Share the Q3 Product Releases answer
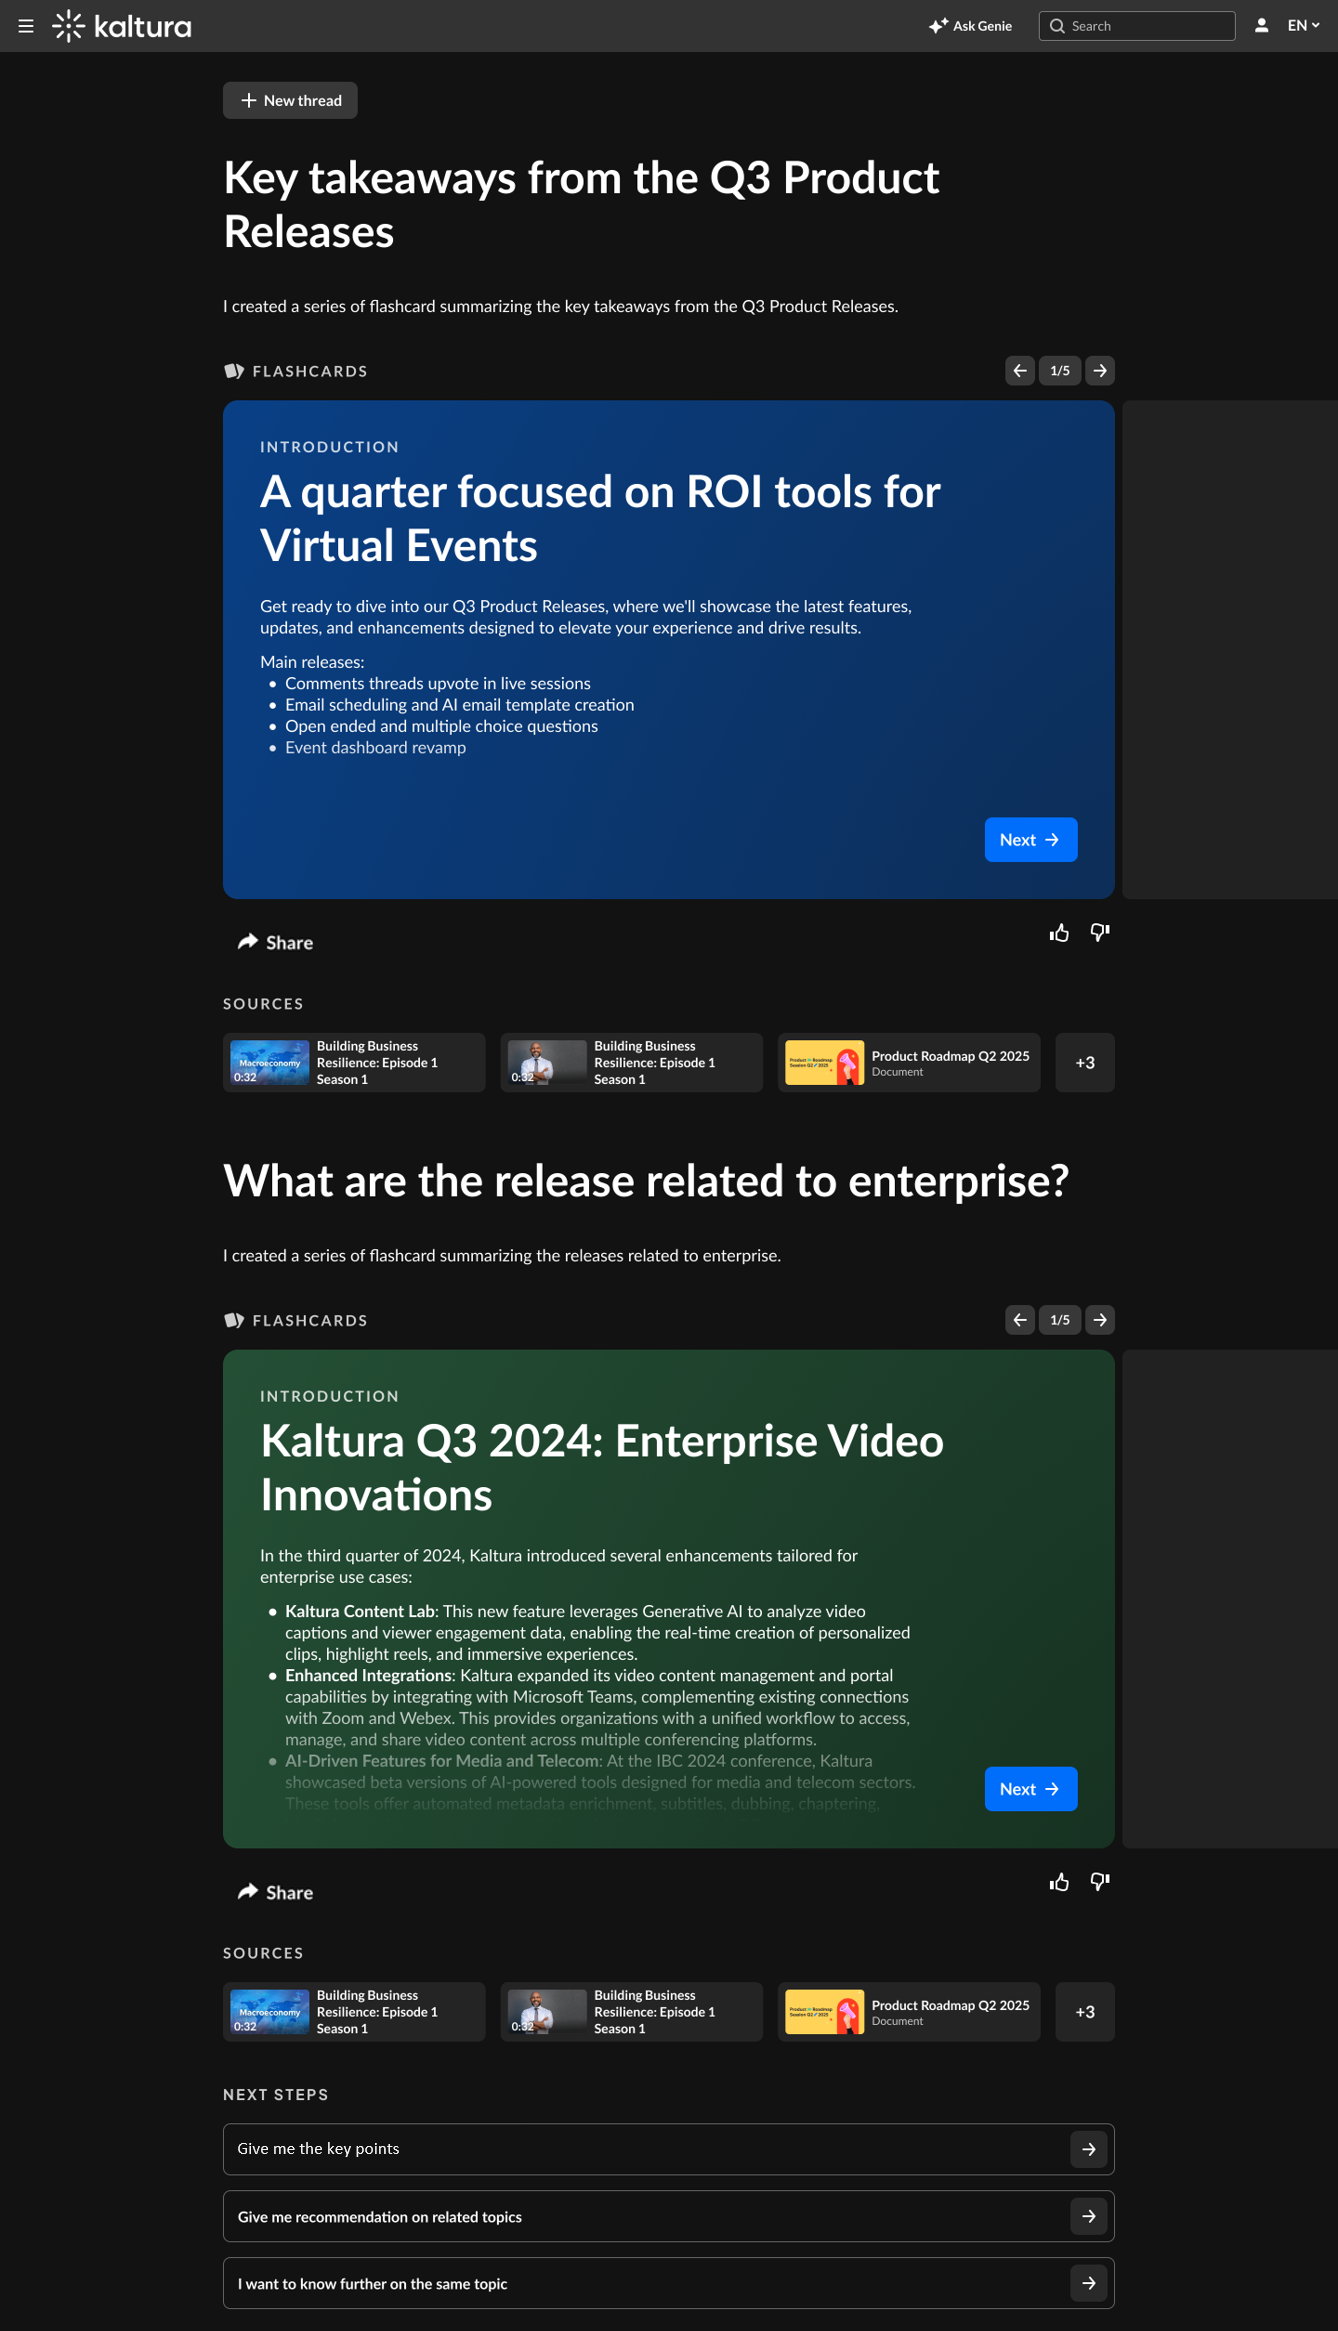 275,943
